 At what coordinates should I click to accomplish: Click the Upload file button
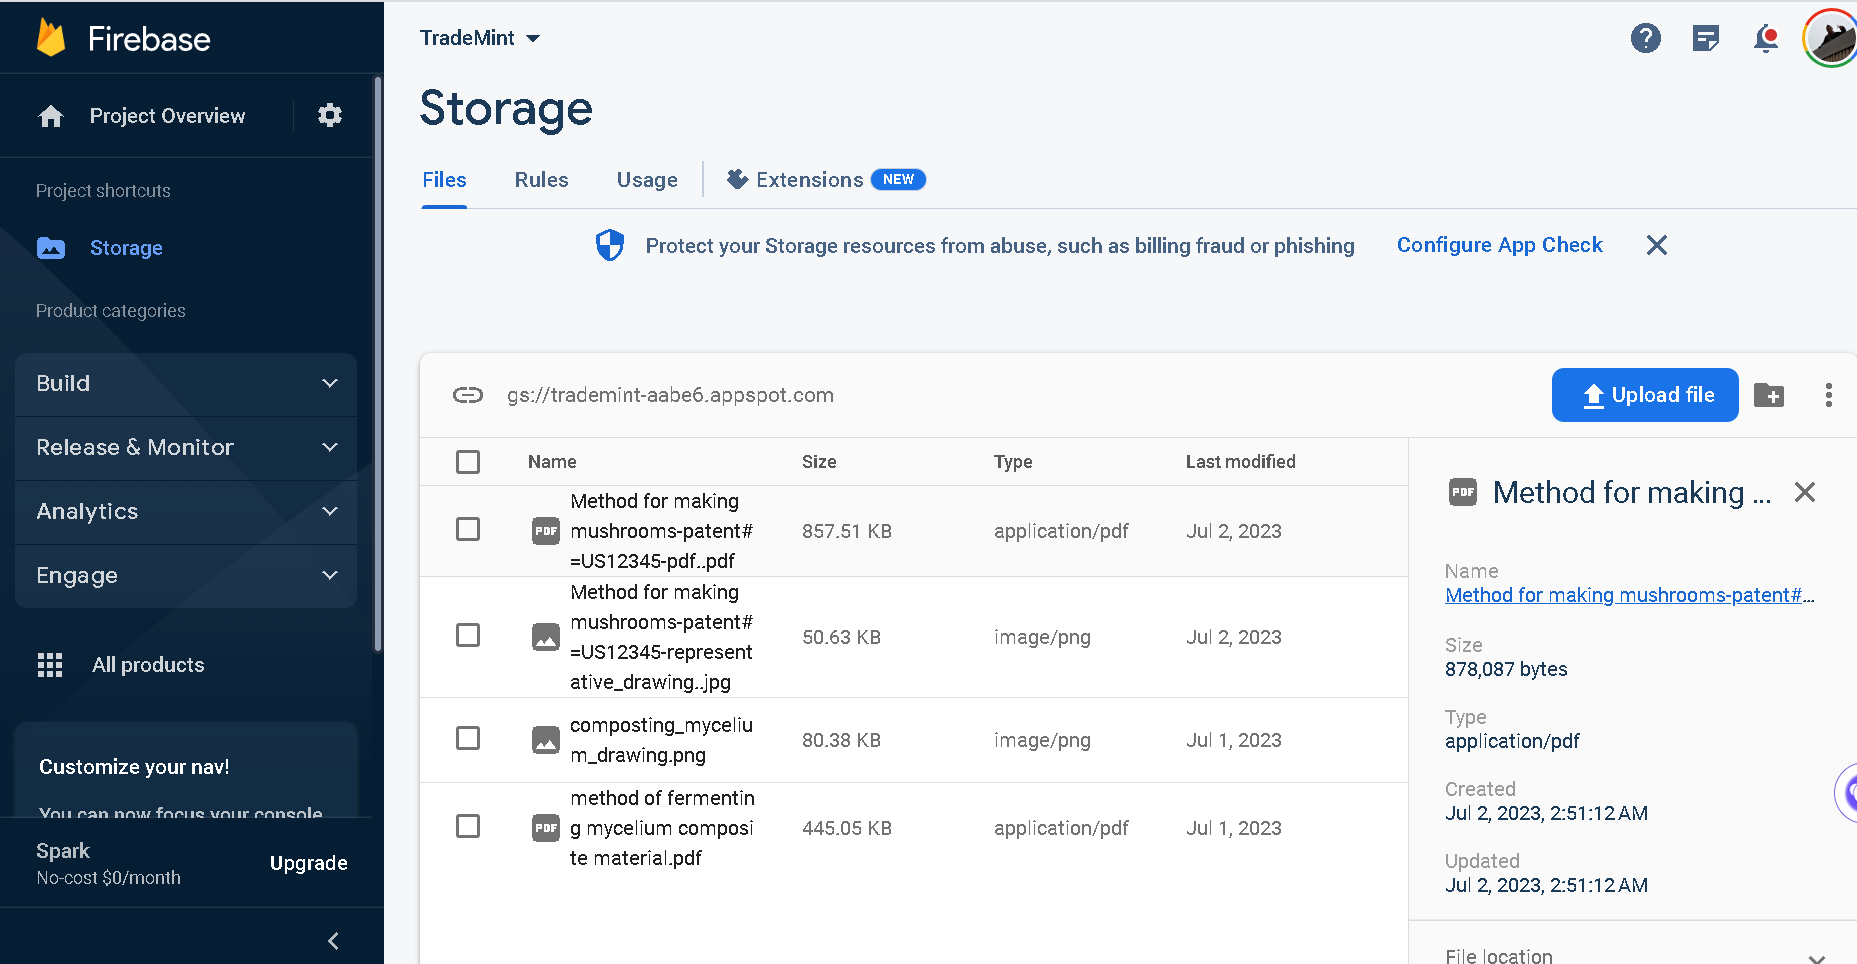tap(1645, 395)
